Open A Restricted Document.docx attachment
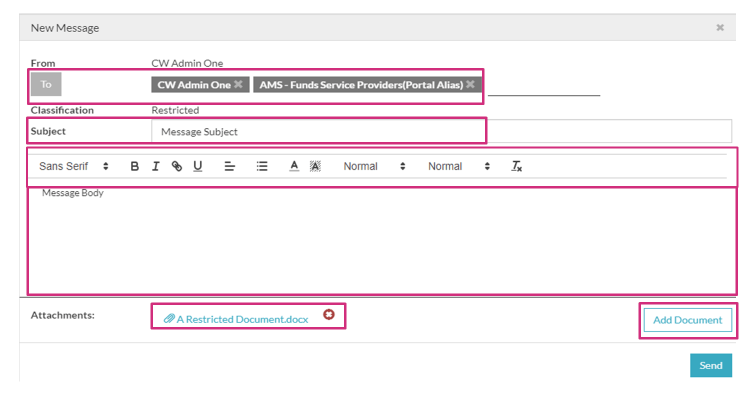The image size is (756, 398). point(242,319)
